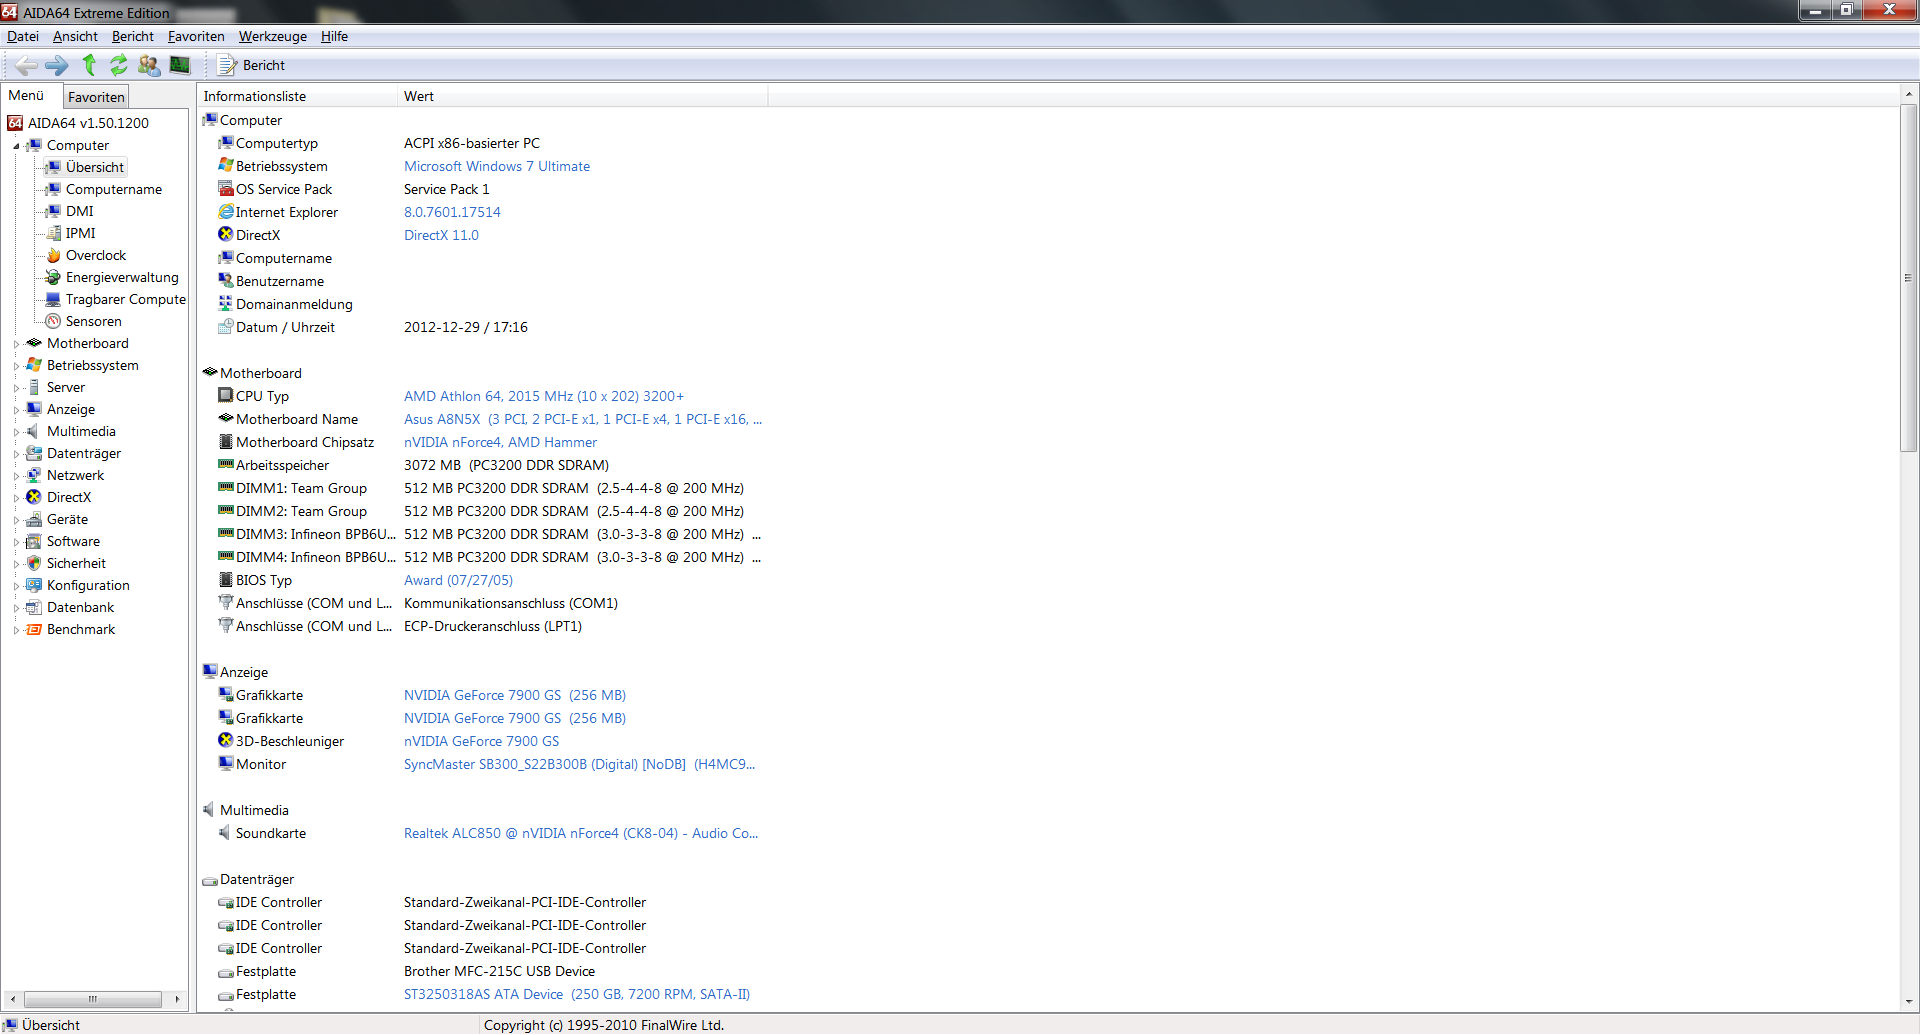Click the Back navigation arrow icon
1920x1035 pixels.
point(26,65)
